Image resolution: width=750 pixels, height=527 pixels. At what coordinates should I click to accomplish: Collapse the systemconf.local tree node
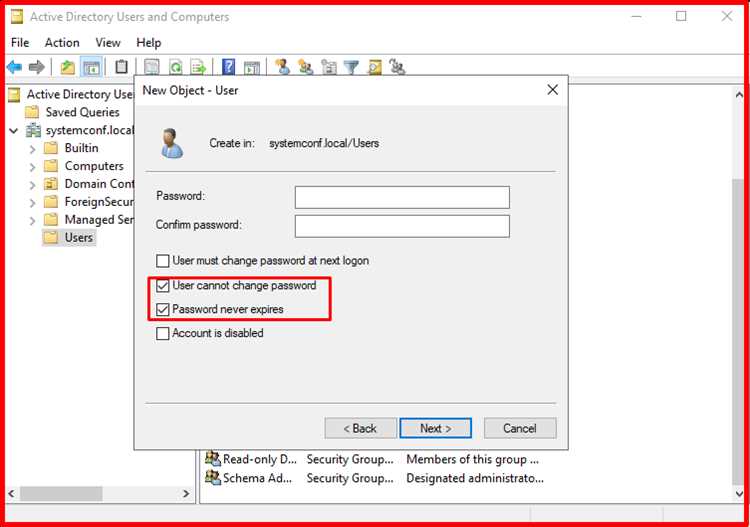14,131
